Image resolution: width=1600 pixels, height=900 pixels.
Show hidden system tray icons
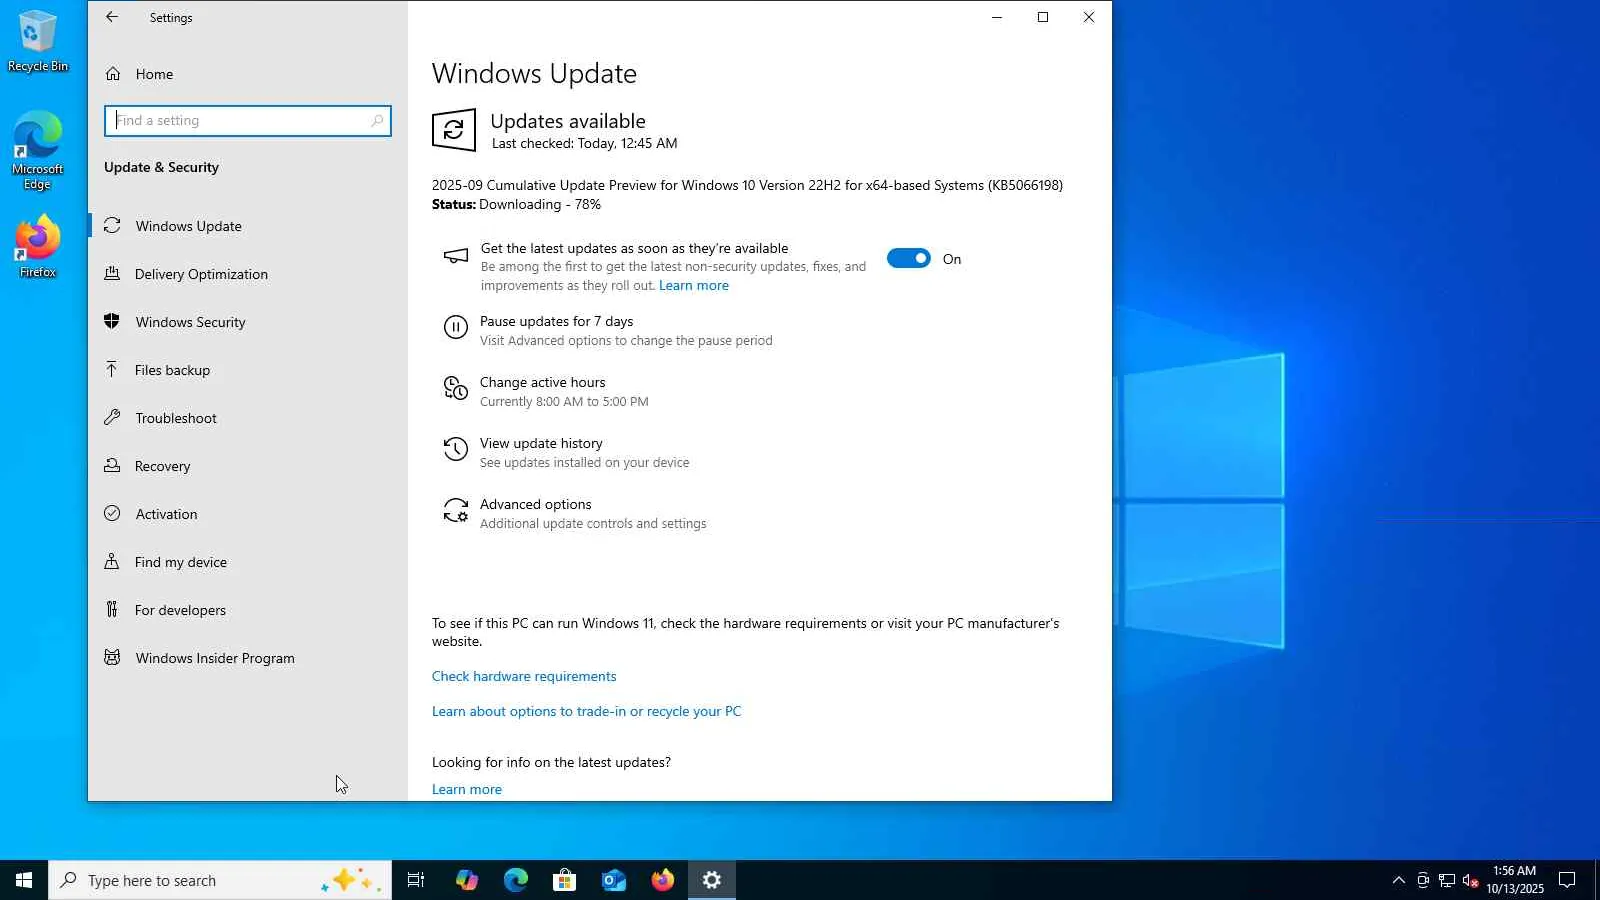tap(1398, 881)
